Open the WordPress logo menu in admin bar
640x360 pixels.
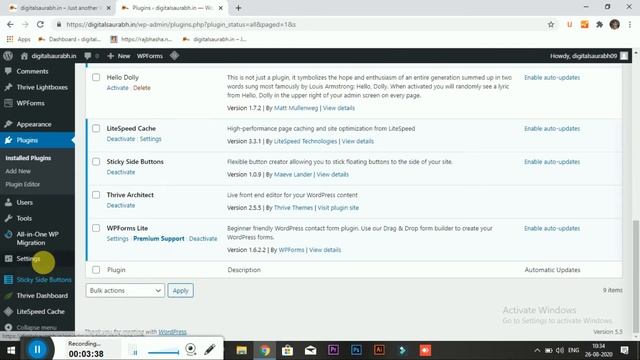(x=8, y=56)
